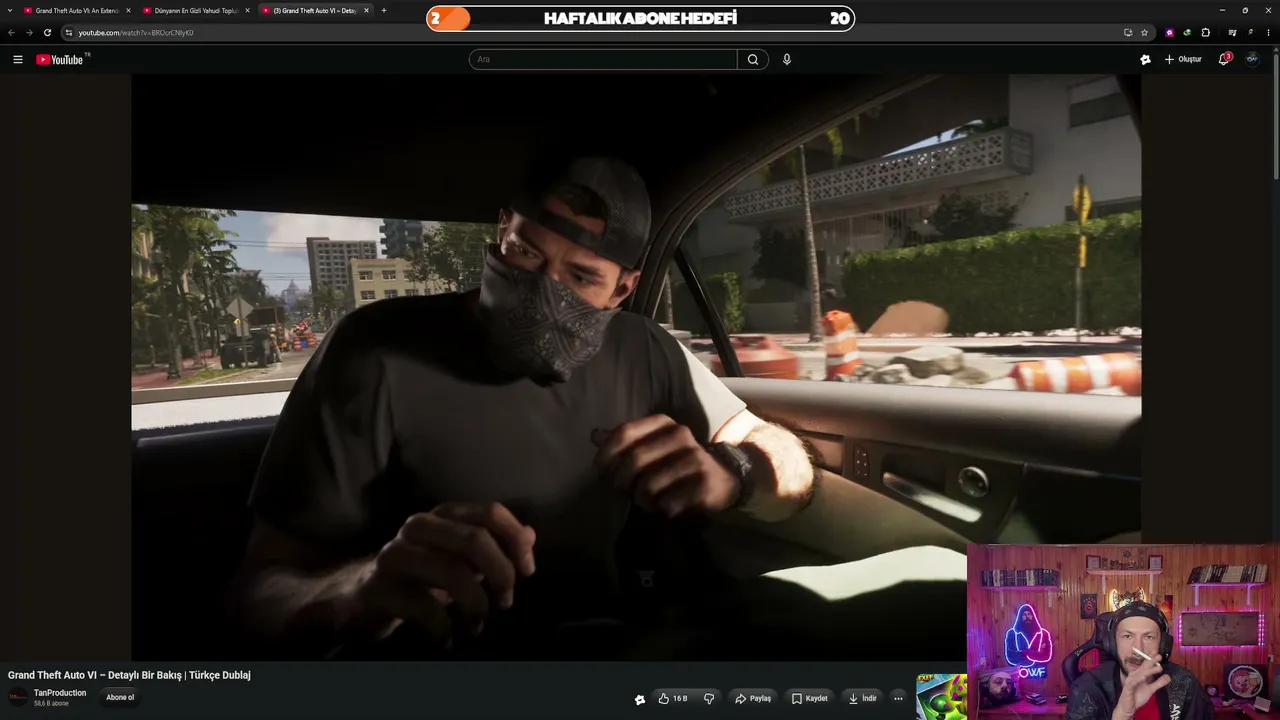Open the media controls icon
The width and height of the screenshot is (1280, 720).
tap(1232, 33)
